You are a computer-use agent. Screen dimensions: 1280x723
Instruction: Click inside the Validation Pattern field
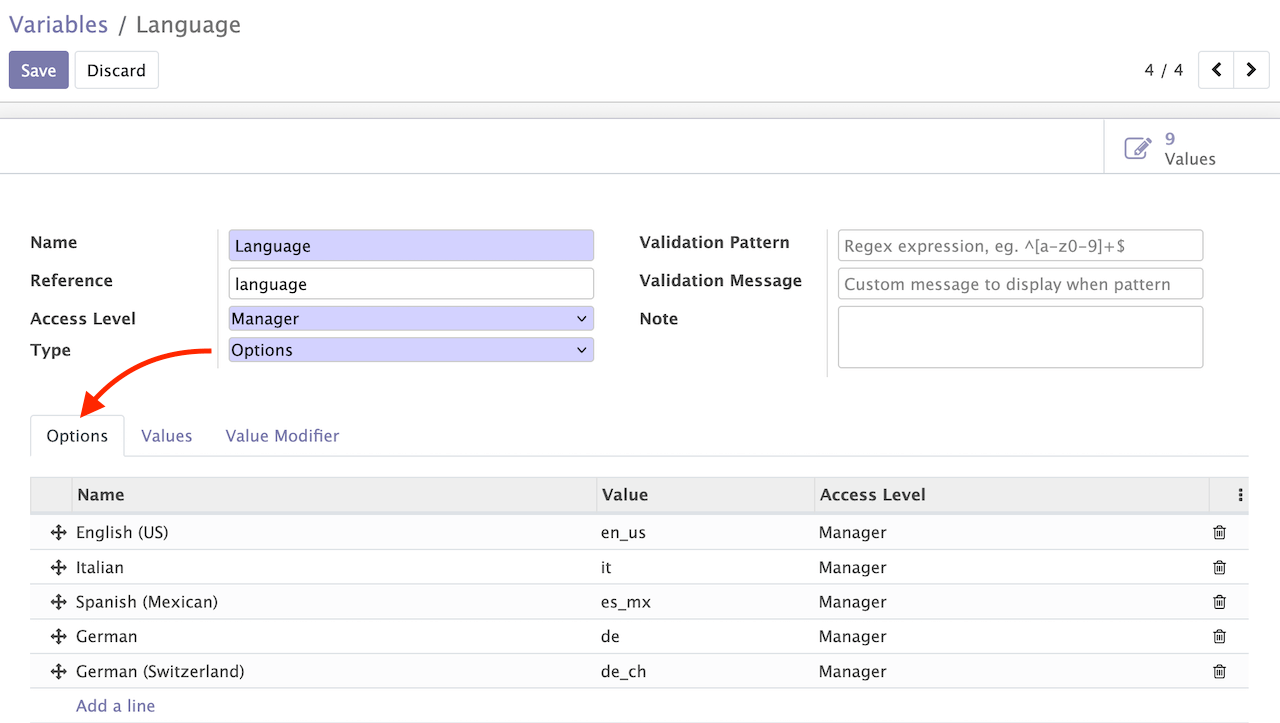pyautogui.click(x=1020, y=245)
